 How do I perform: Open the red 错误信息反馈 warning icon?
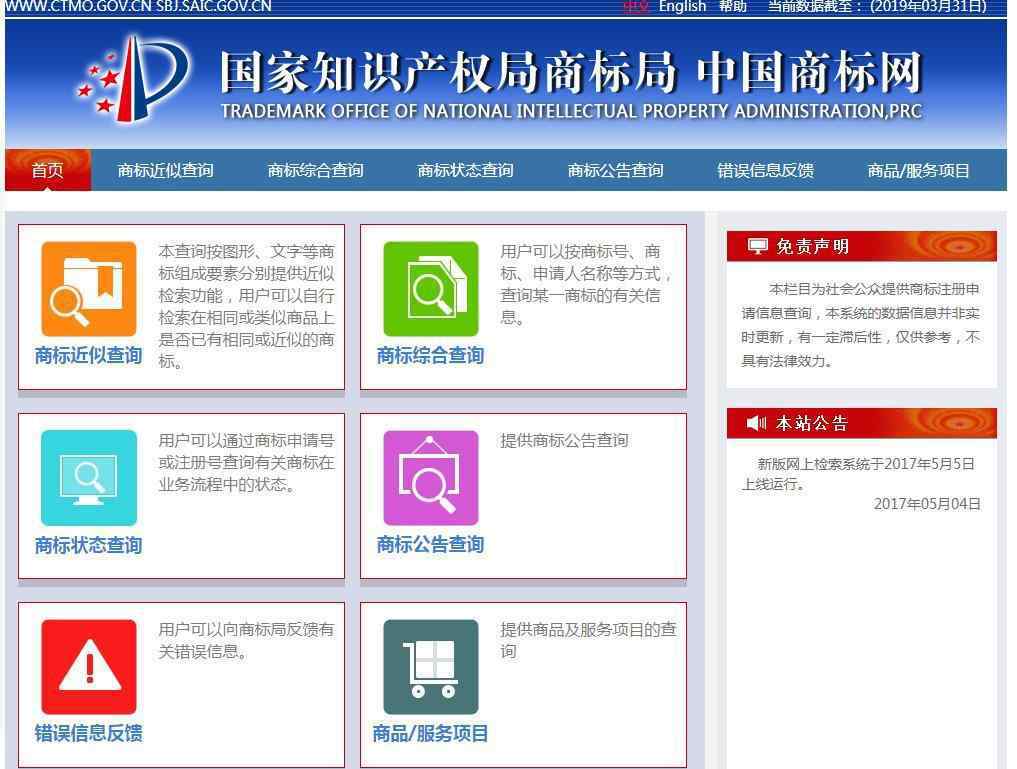point(89,667)
